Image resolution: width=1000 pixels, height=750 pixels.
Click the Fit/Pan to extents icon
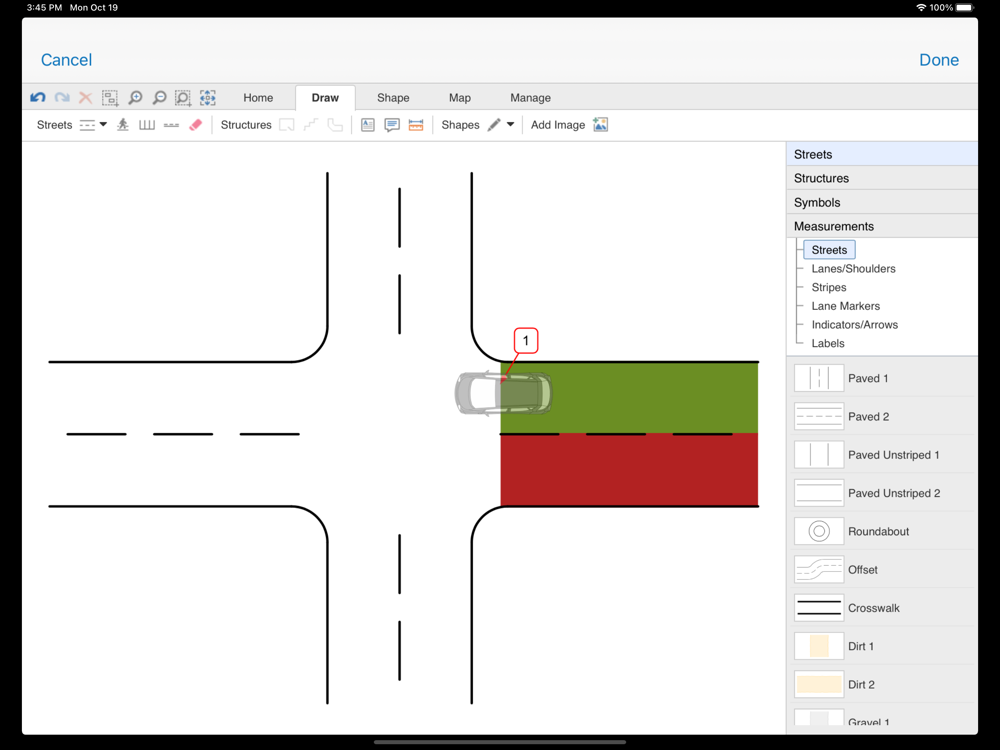click(208, 98)
